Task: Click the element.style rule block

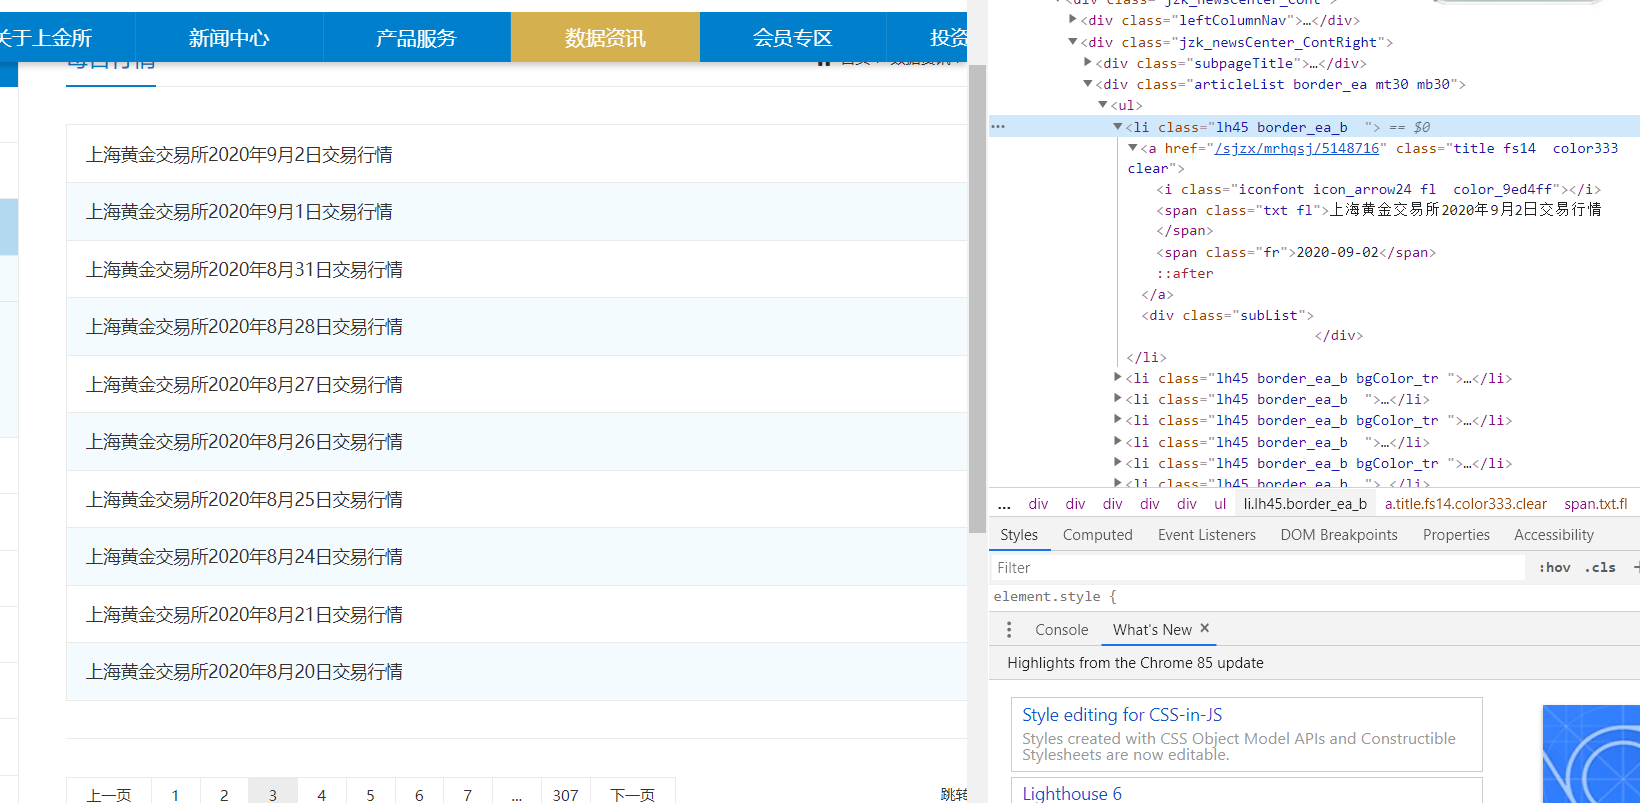Action: click(x=1055, y=597)
